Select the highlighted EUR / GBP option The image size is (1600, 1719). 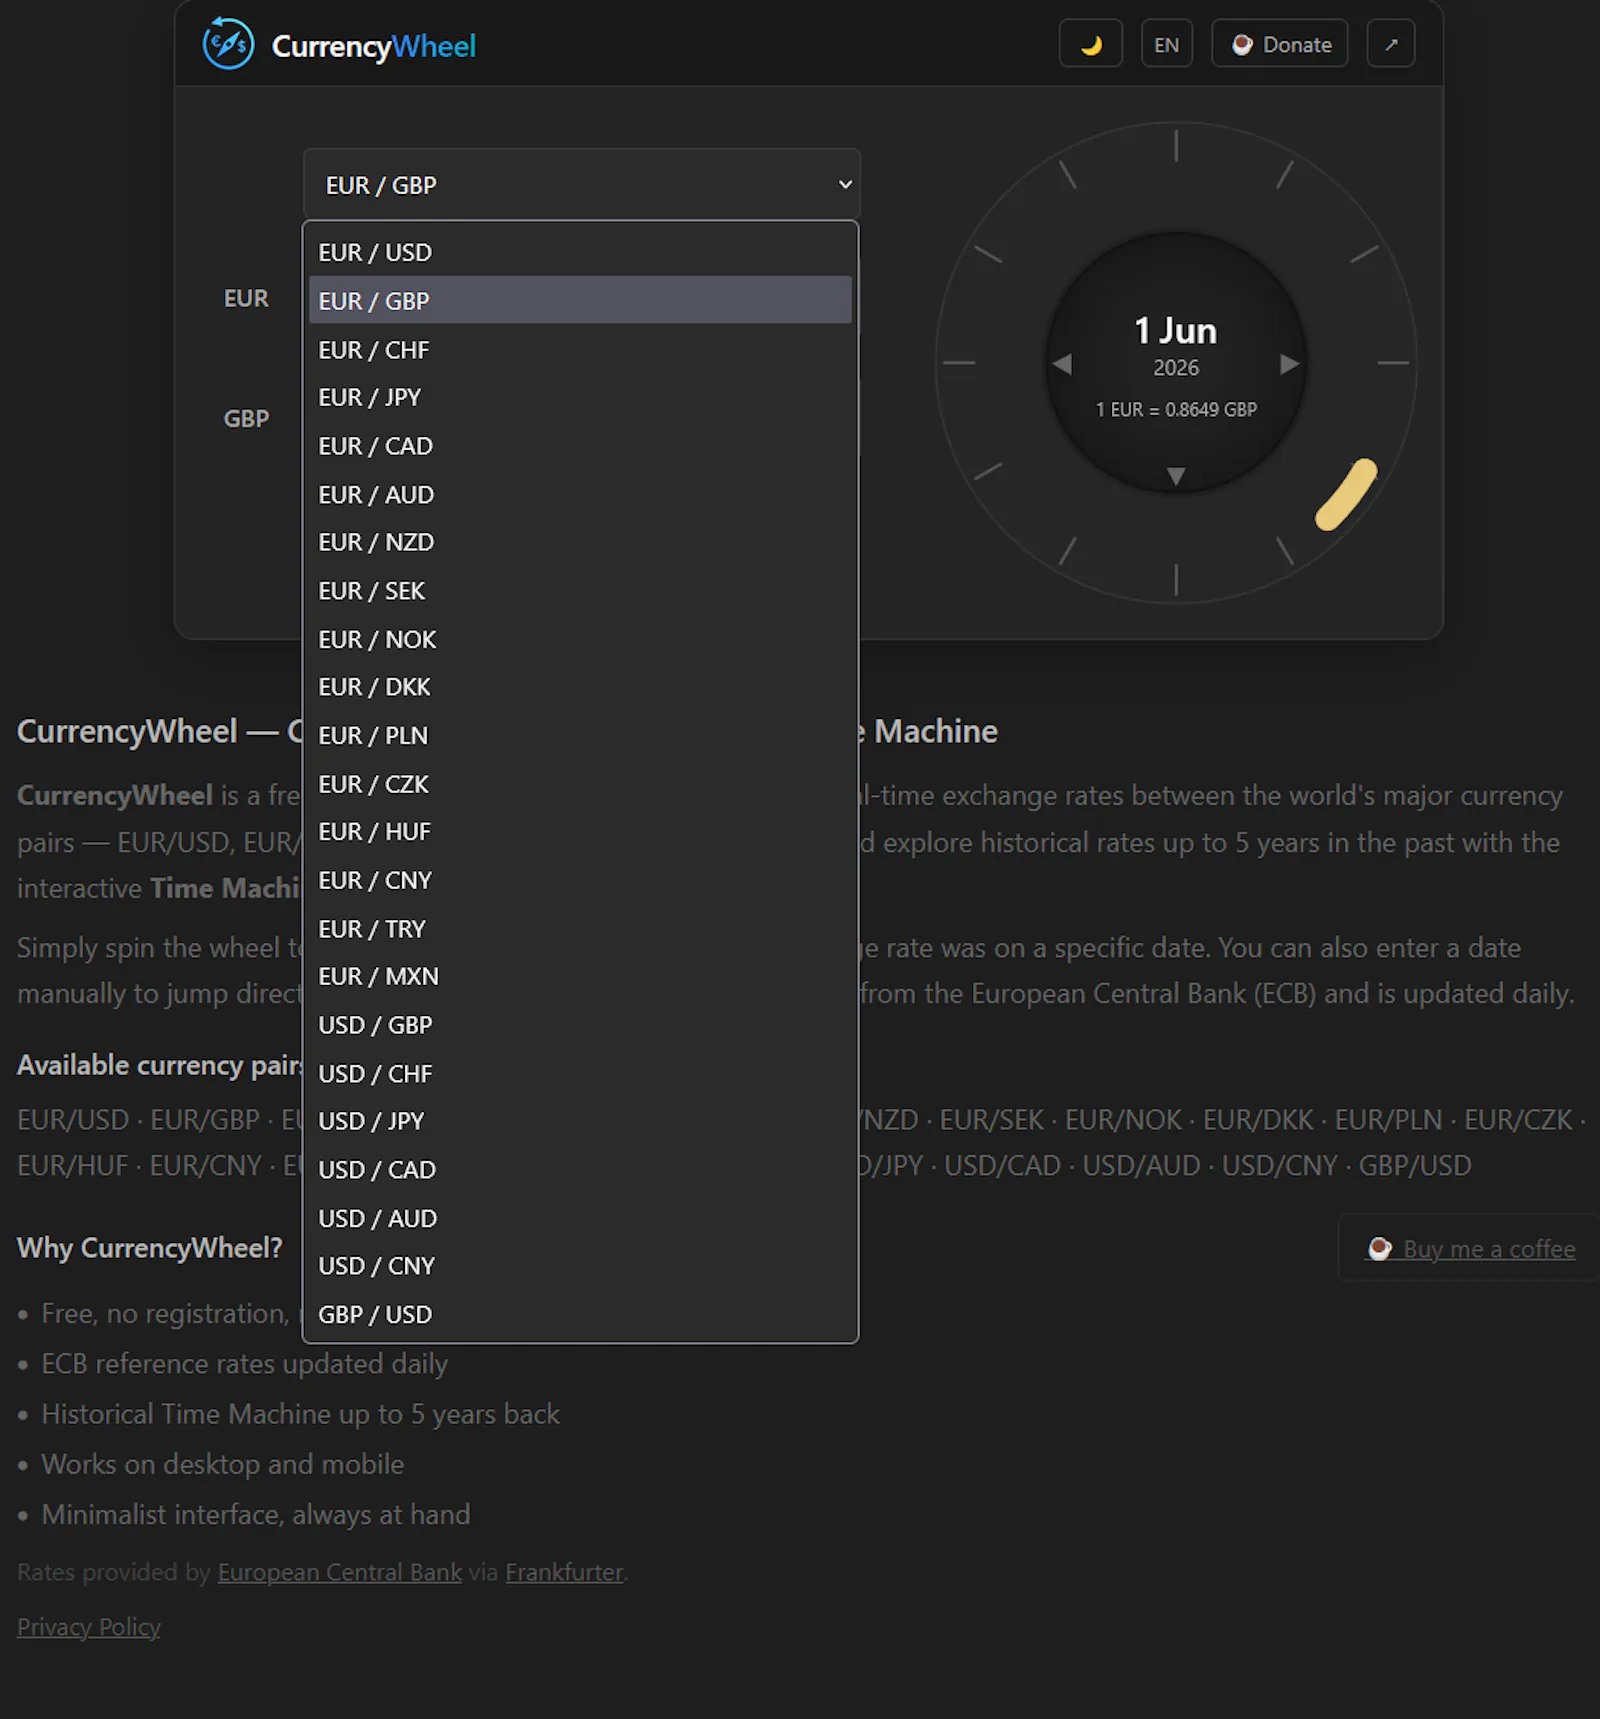[x=580, y=300]
